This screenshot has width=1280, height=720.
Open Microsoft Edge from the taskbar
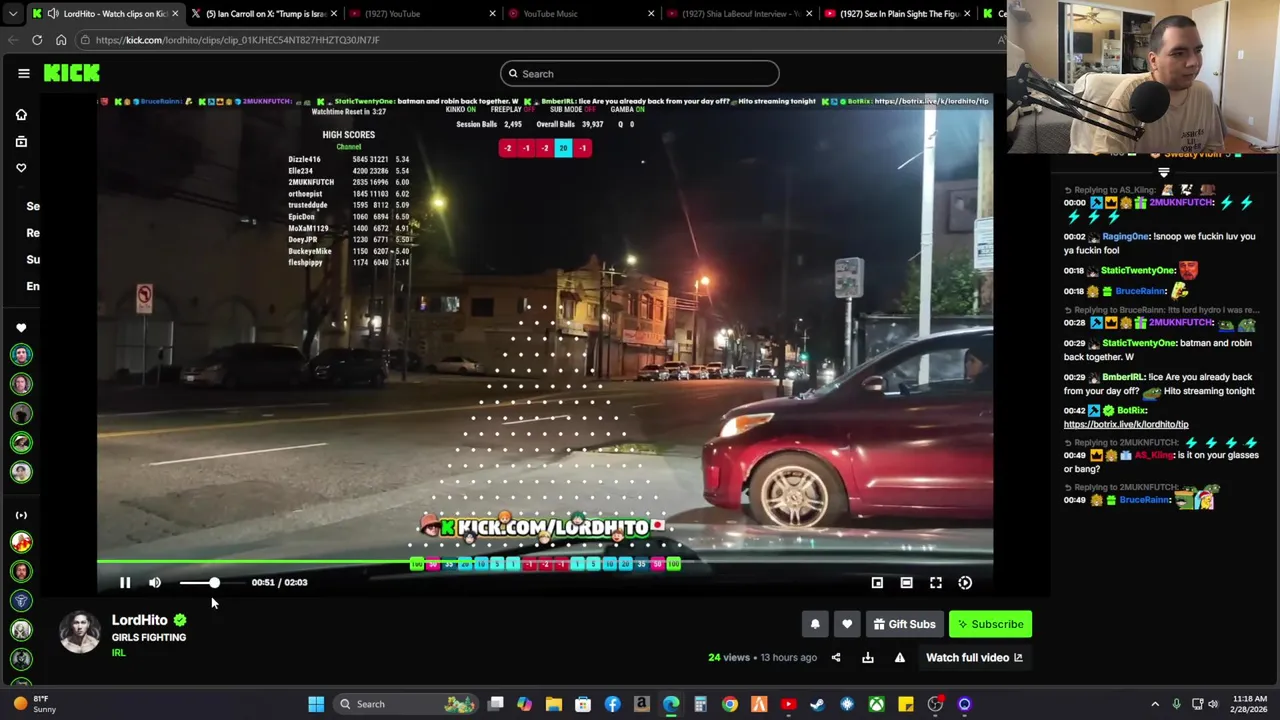click(x=671, y=704)
